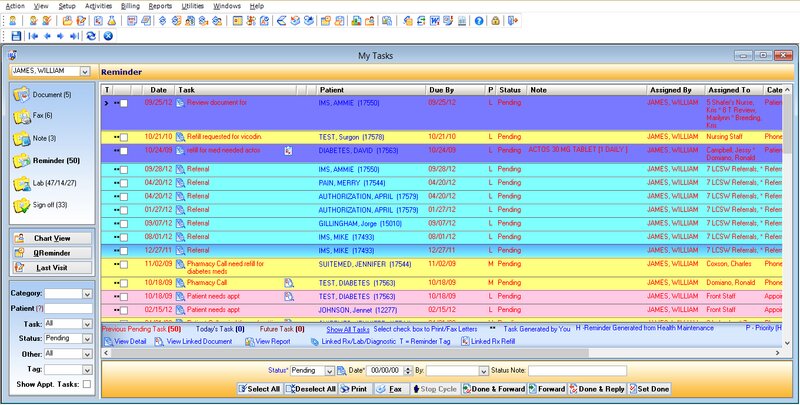The image size is (800, 405).
Task: Expand the JAMES, WILLIAM user dropdown
Action: tap(84, 72)
